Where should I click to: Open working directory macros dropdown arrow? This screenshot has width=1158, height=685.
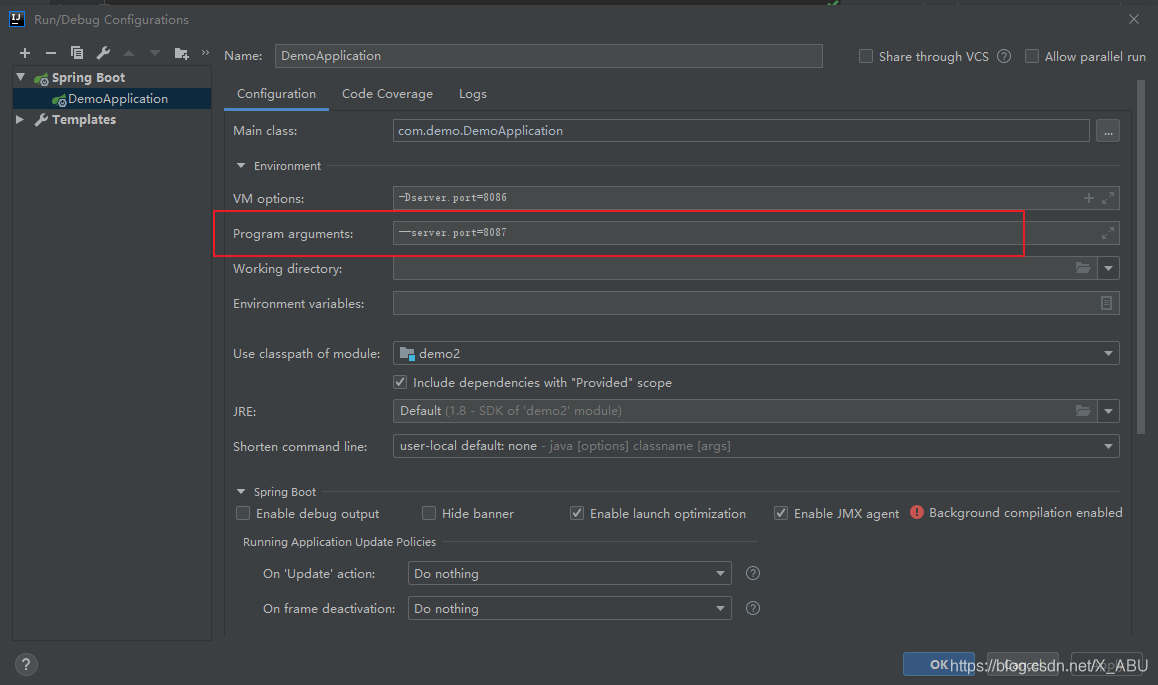click(x=1109, y=268)
